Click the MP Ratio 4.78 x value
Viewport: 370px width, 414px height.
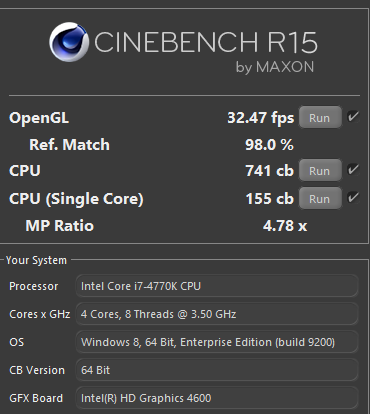click(x=285, y=226)
